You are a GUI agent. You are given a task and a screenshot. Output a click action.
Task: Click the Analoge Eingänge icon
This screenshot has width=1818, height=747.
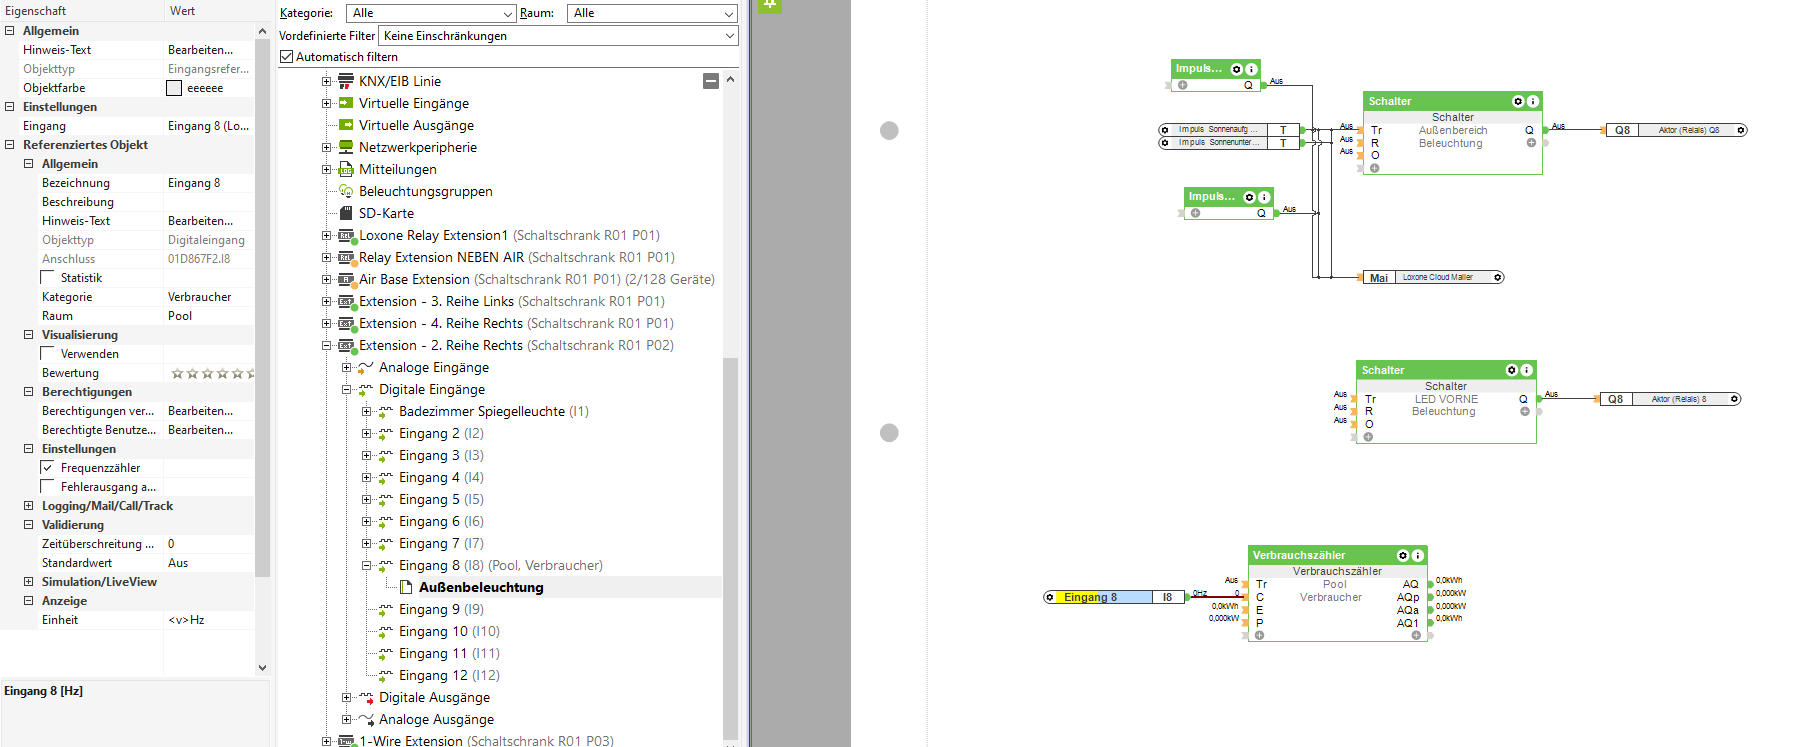(366, 367)
